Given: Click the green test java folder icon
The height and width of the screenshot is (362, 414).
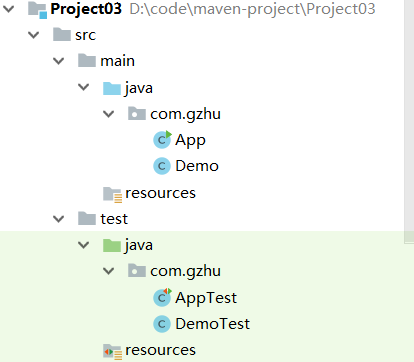Looking at the screenshot, I should pyautogui.click(x=112, y=245).
